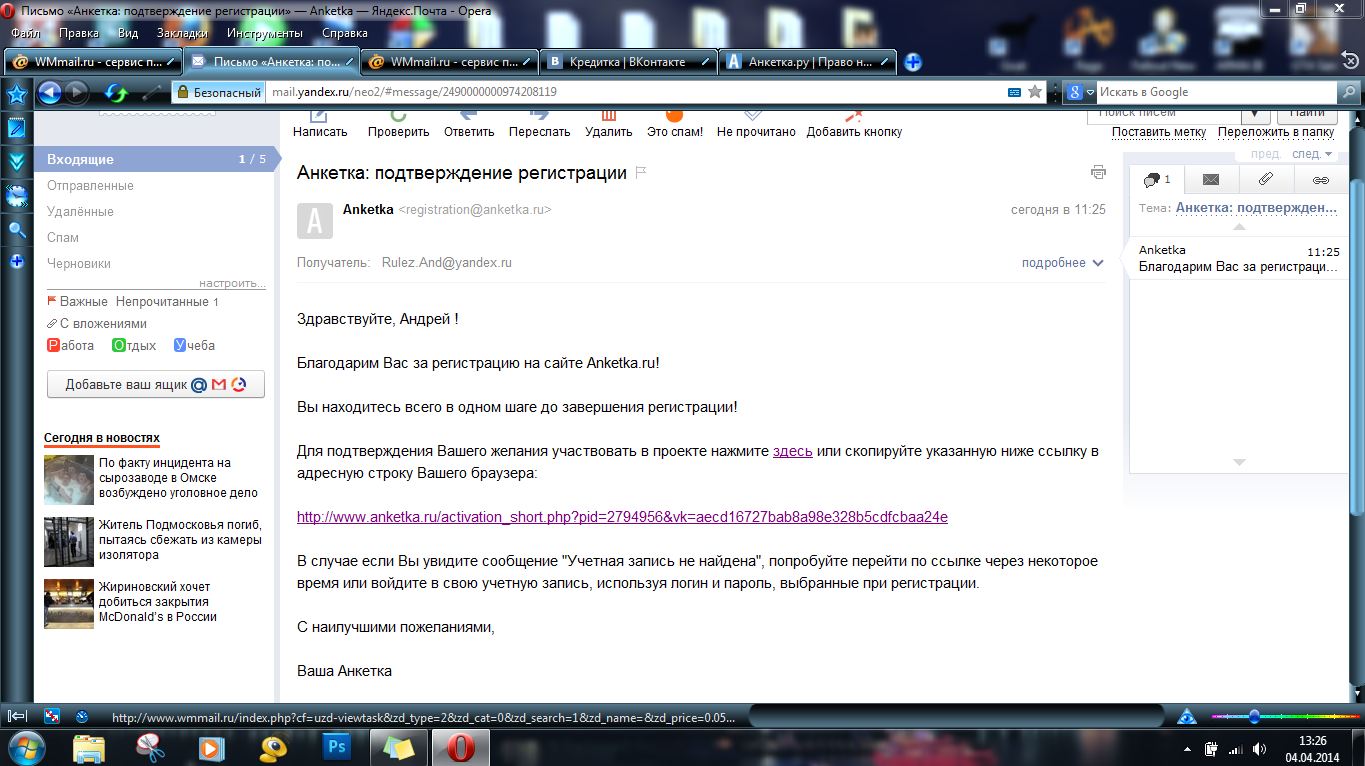Open the Windows Start menu
Screen dimensions: 1365x766
pyautogui.click(x=25, y=746)
